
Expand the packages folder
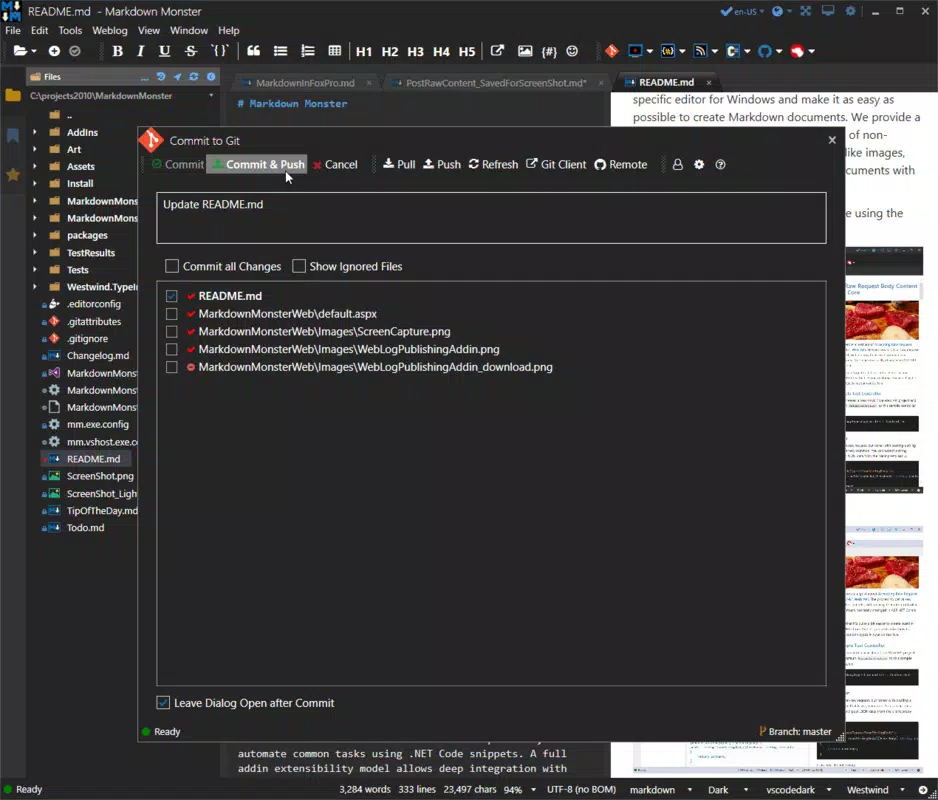(x=35, y=235)
